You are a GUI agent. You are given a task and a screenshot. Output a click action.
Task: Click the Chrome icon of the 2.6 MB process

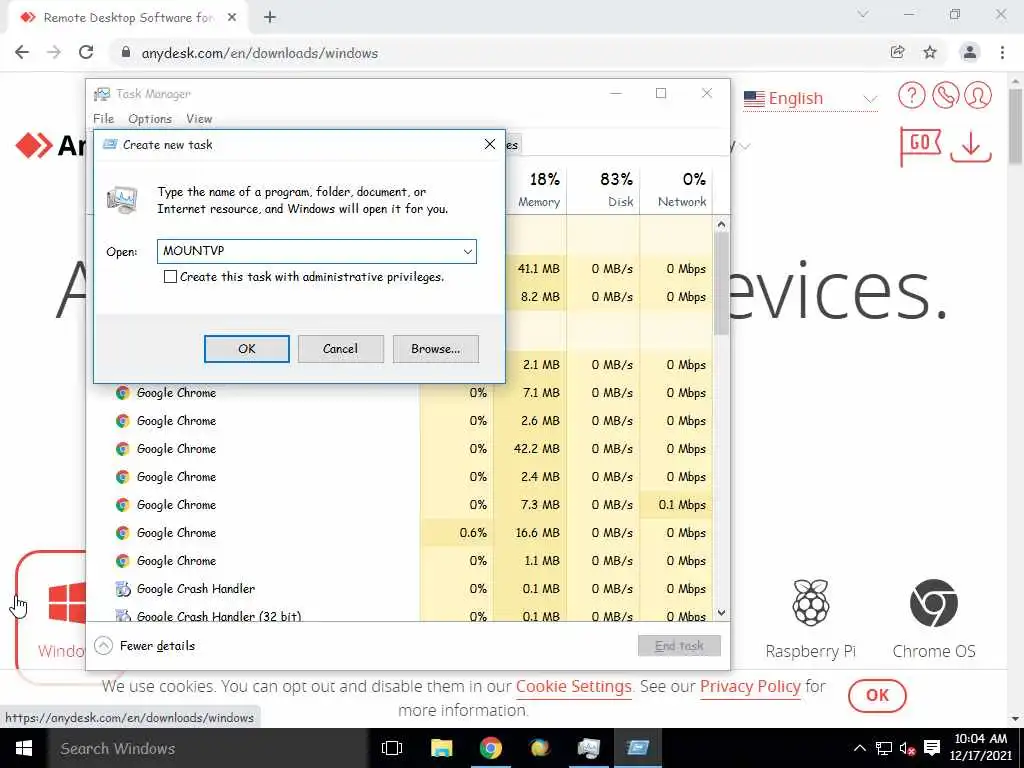coord(123,421)
